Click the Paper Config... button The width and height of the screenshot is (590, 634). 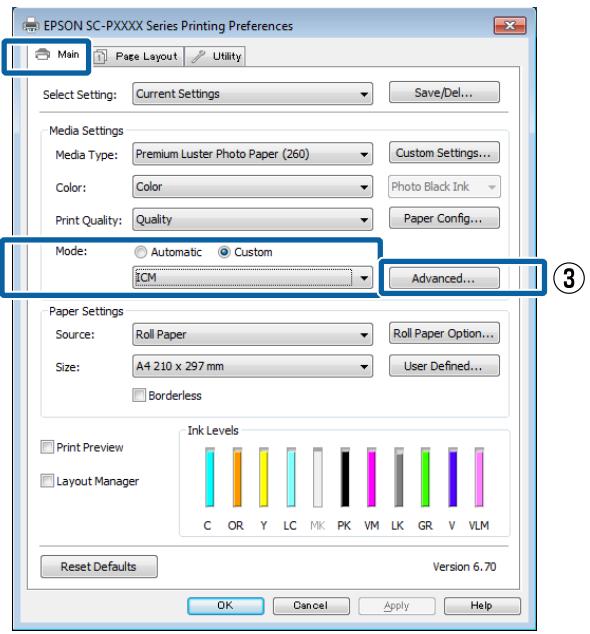(x=444, y=218)
